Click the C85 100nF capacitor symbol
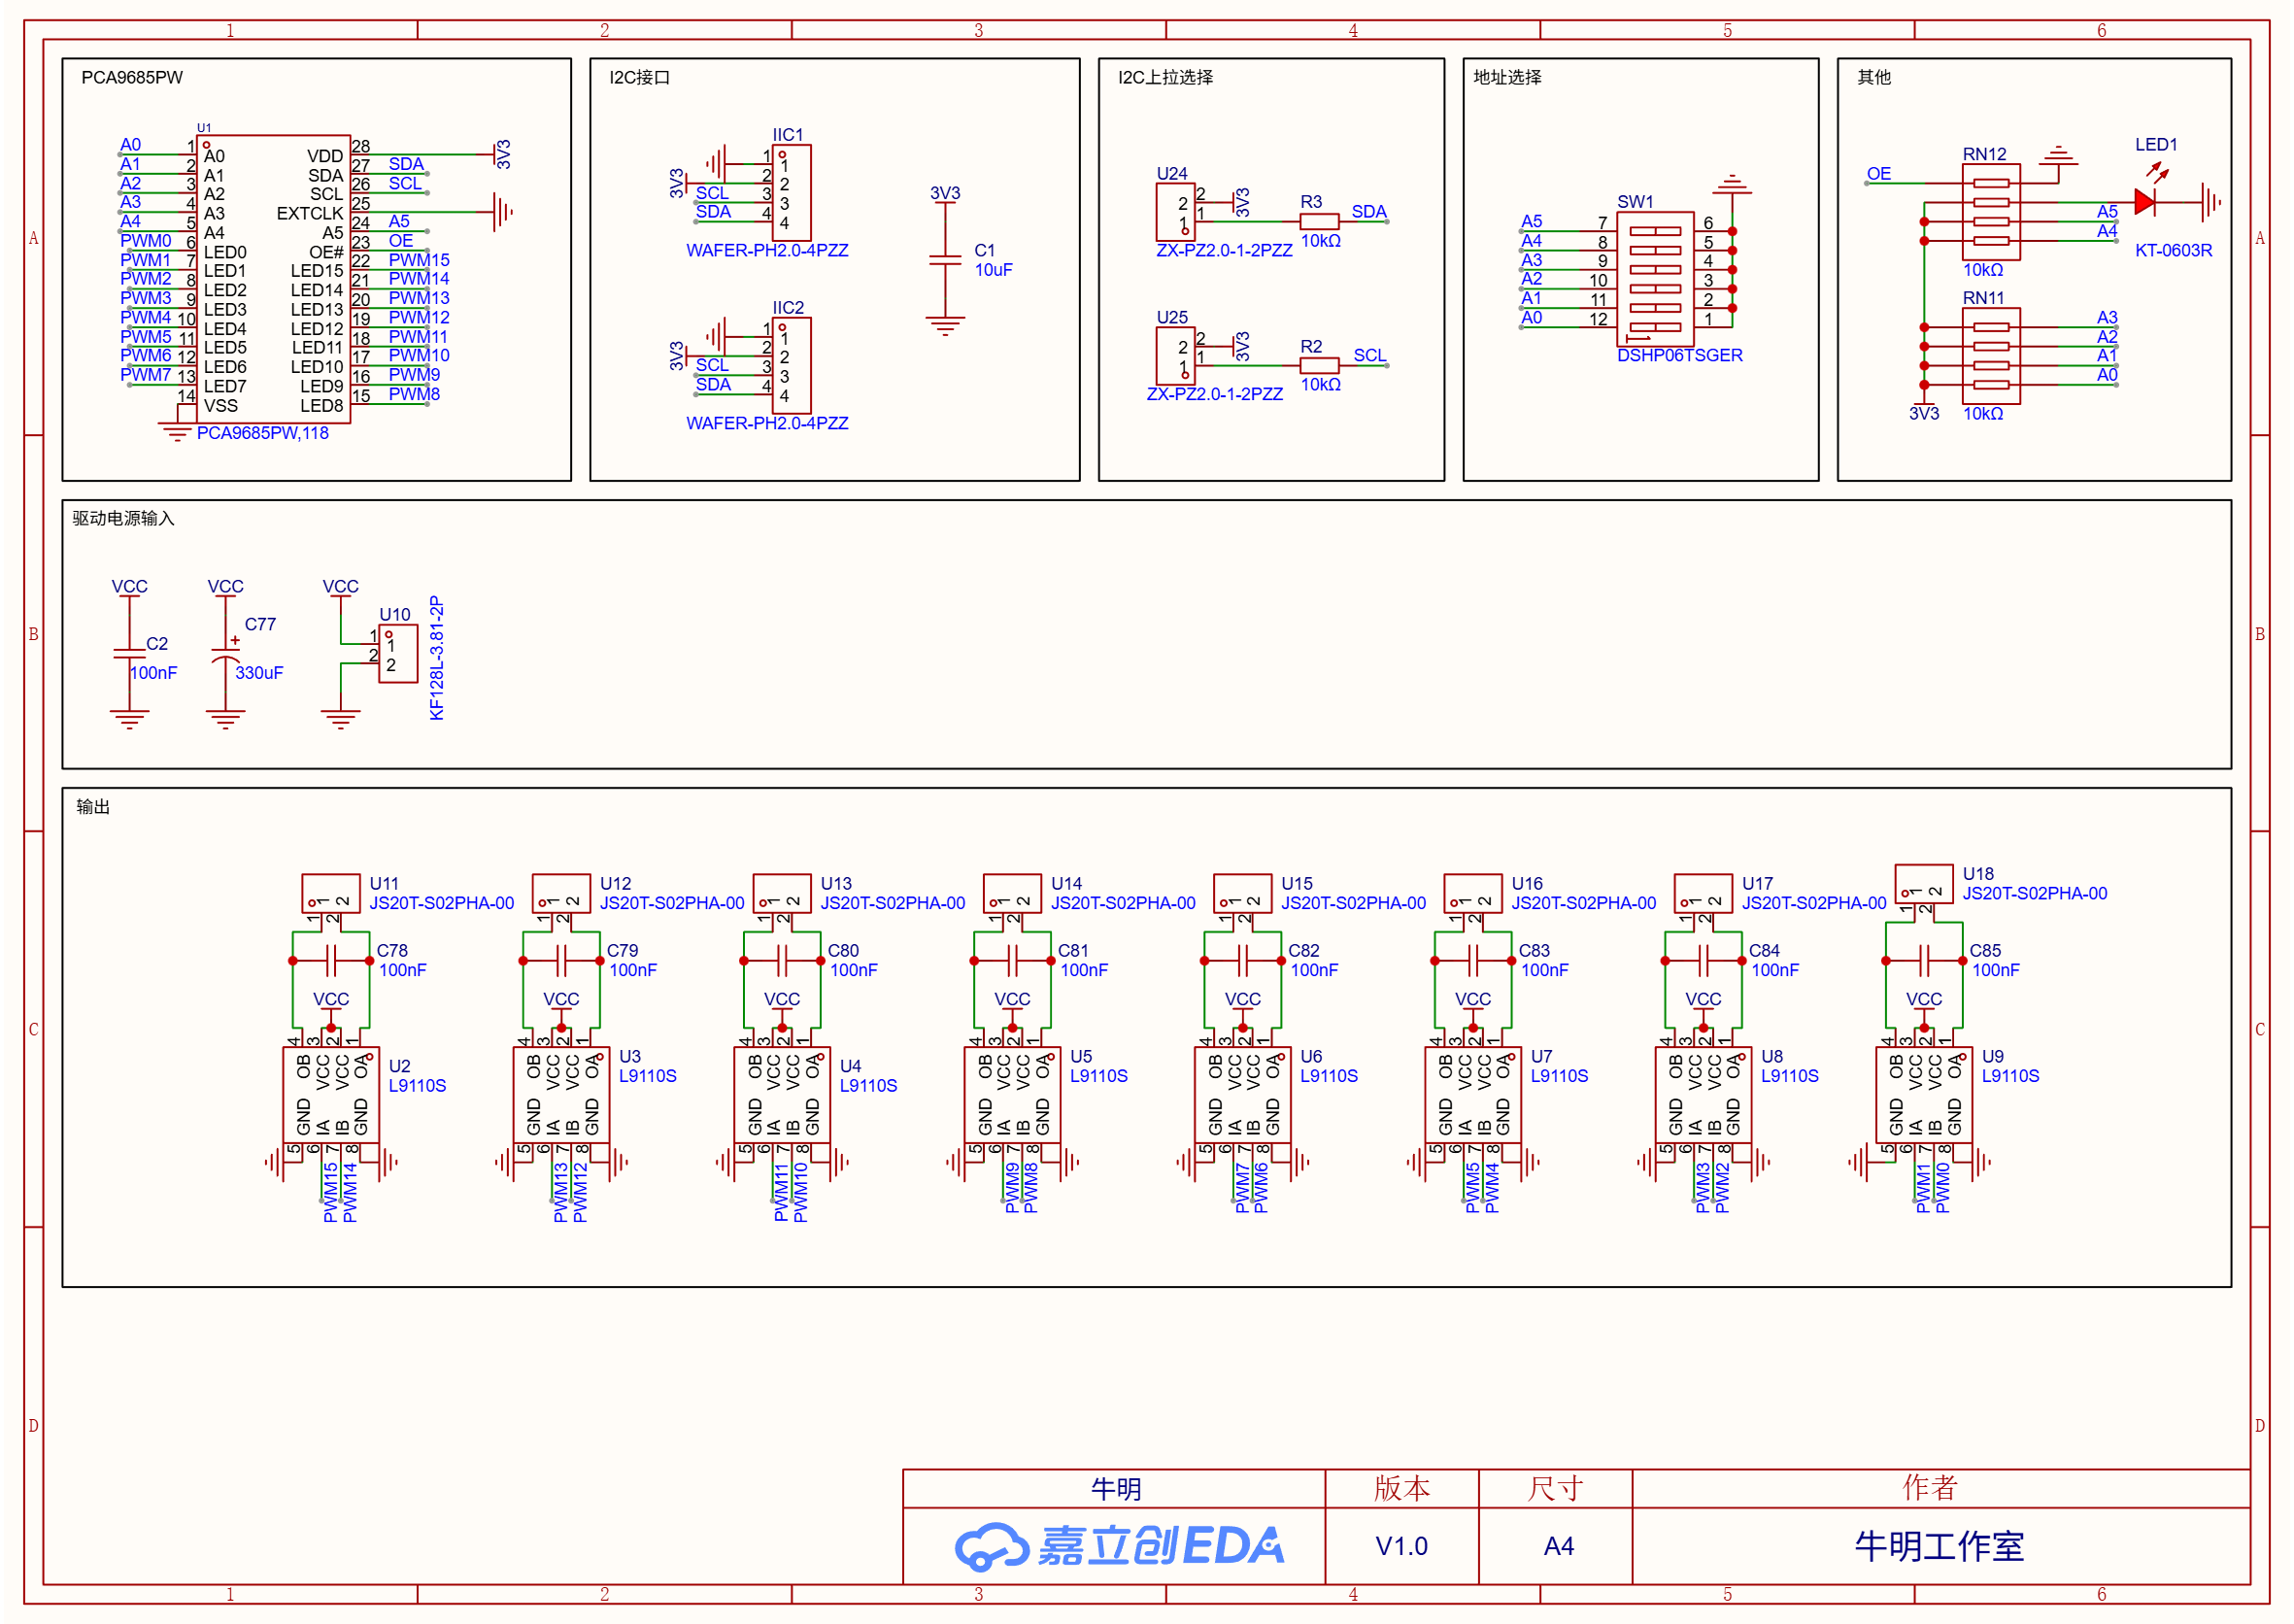The width and height of the screenshot is (2294, 1624). pos(1923,961)
